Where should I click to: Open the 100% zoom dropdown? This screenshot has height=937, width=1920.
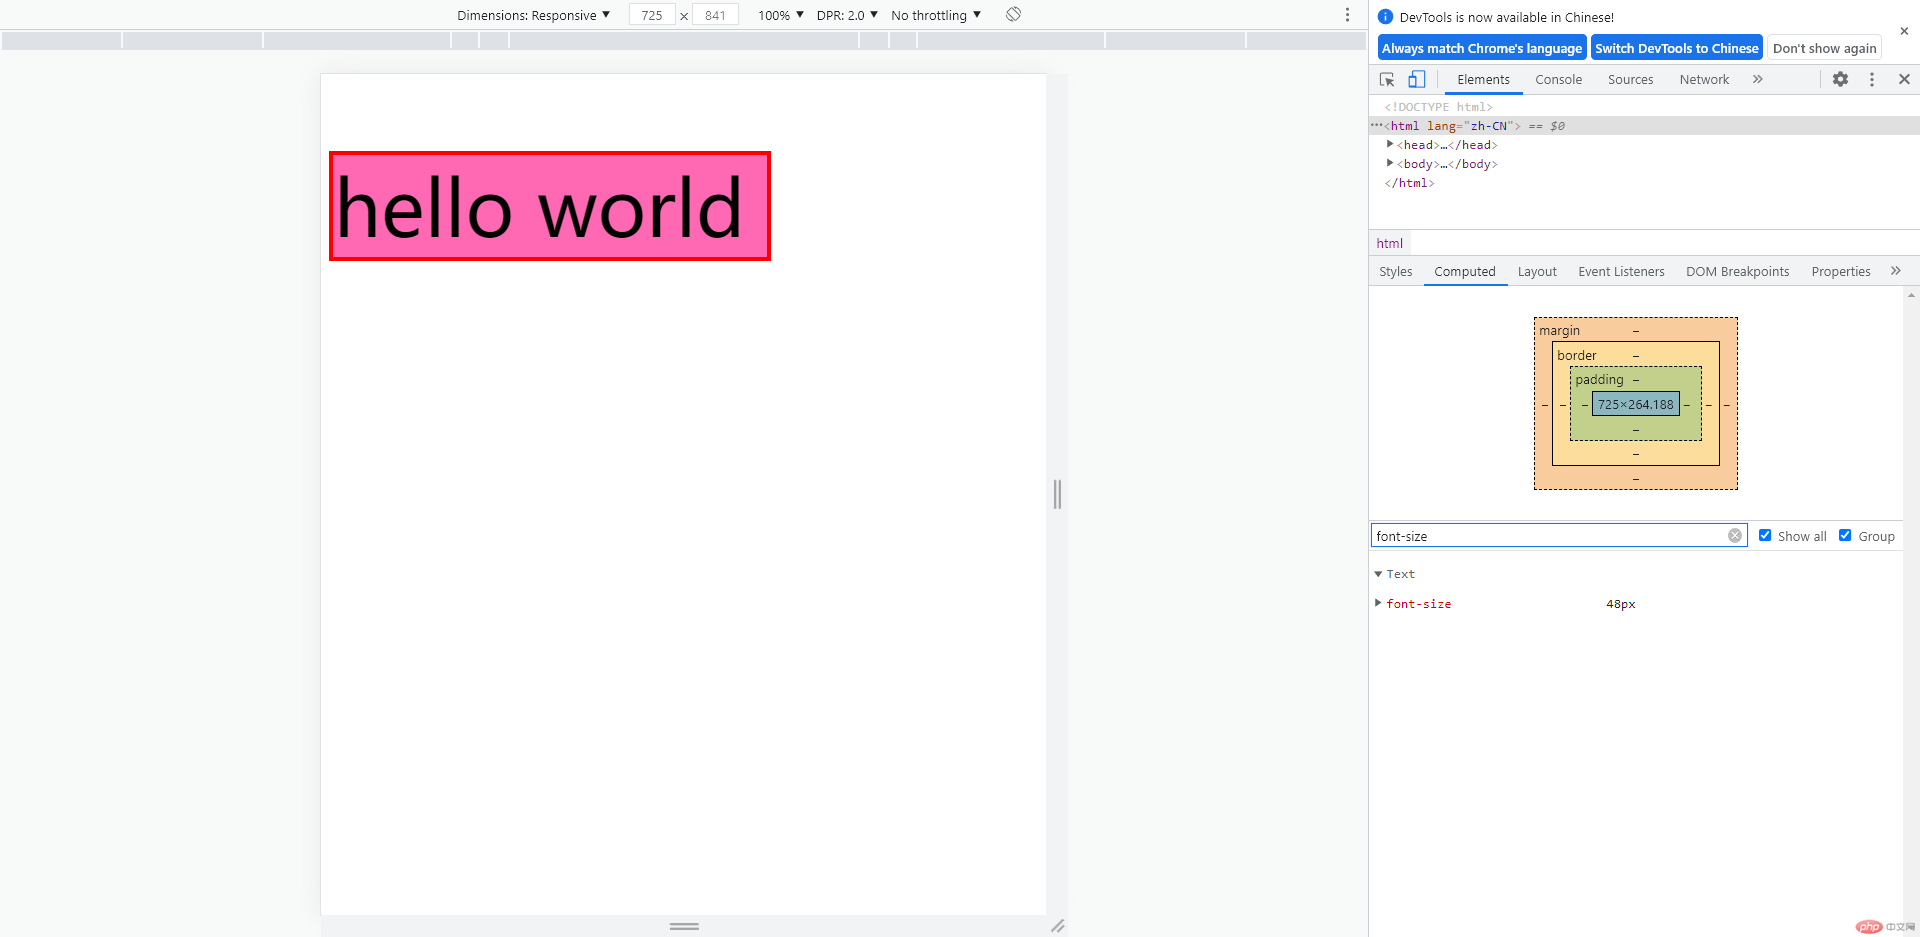[780, 15]
